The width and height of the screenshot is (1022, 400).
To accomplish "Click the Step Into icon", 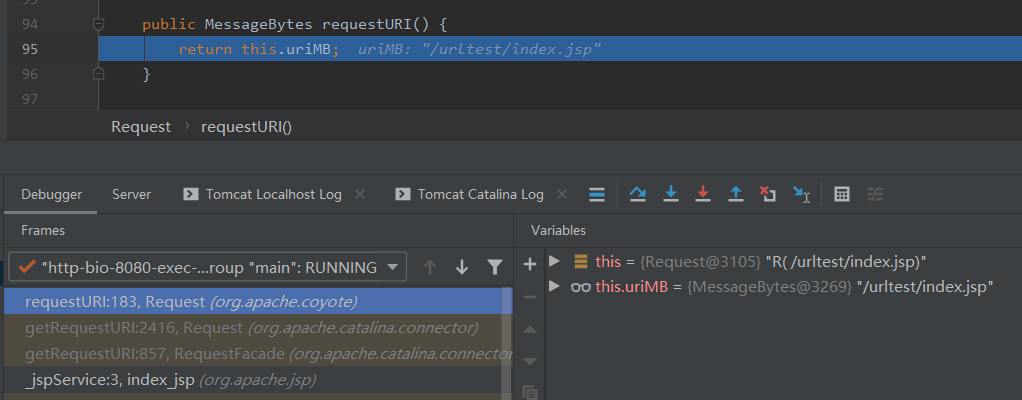I will point(671,194).
